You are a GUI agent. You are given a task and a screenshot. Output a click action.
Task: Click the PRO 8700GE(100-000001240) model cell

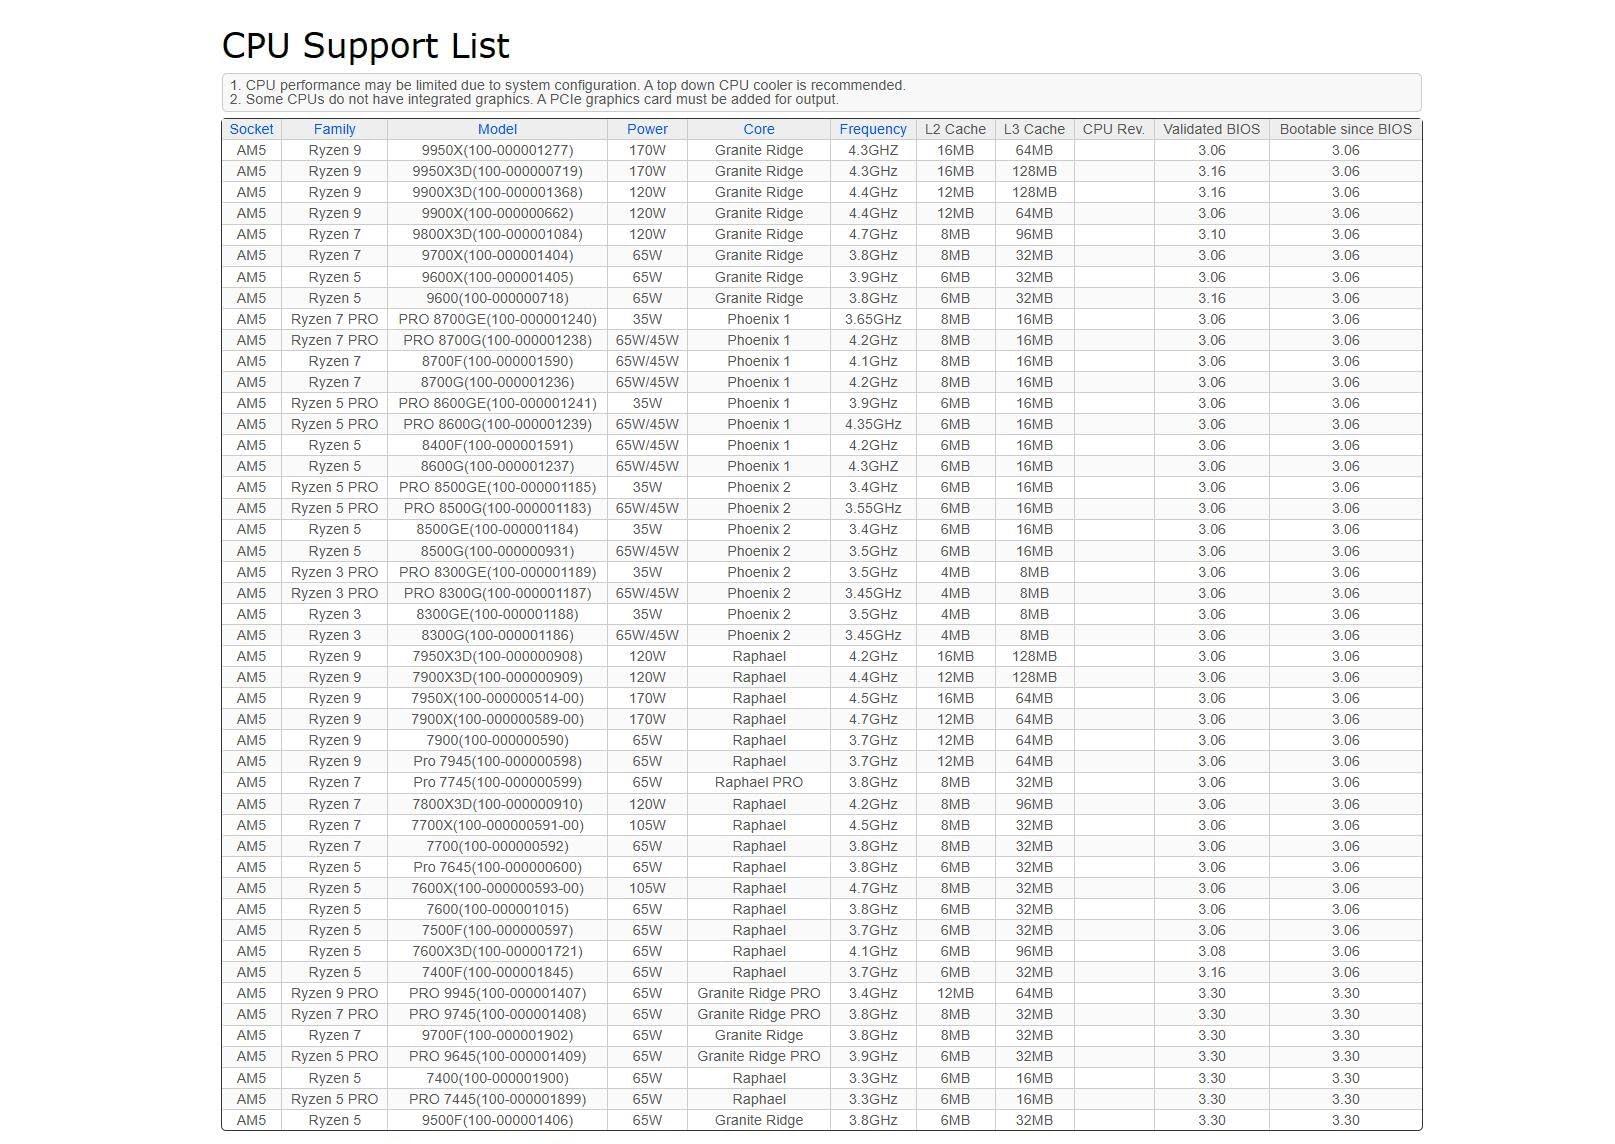pyautogui.click(x=497, y=319)
